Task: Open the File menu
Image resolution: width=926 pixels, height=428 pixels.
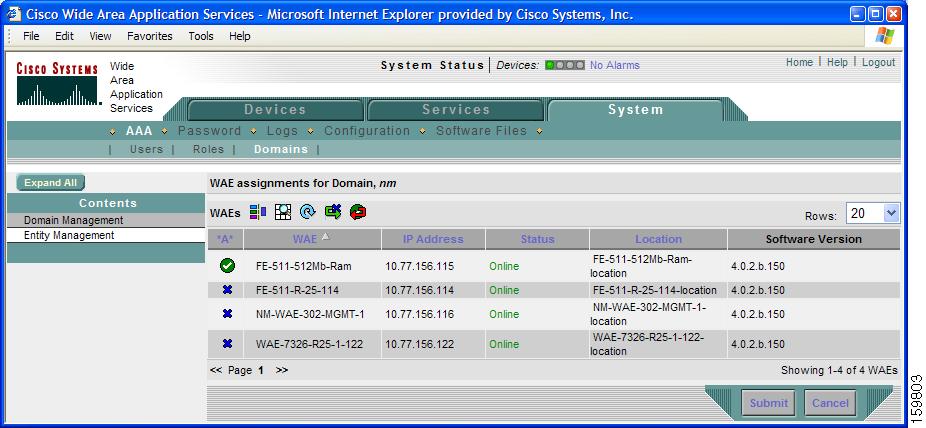Action: click(x=31, y=36)
